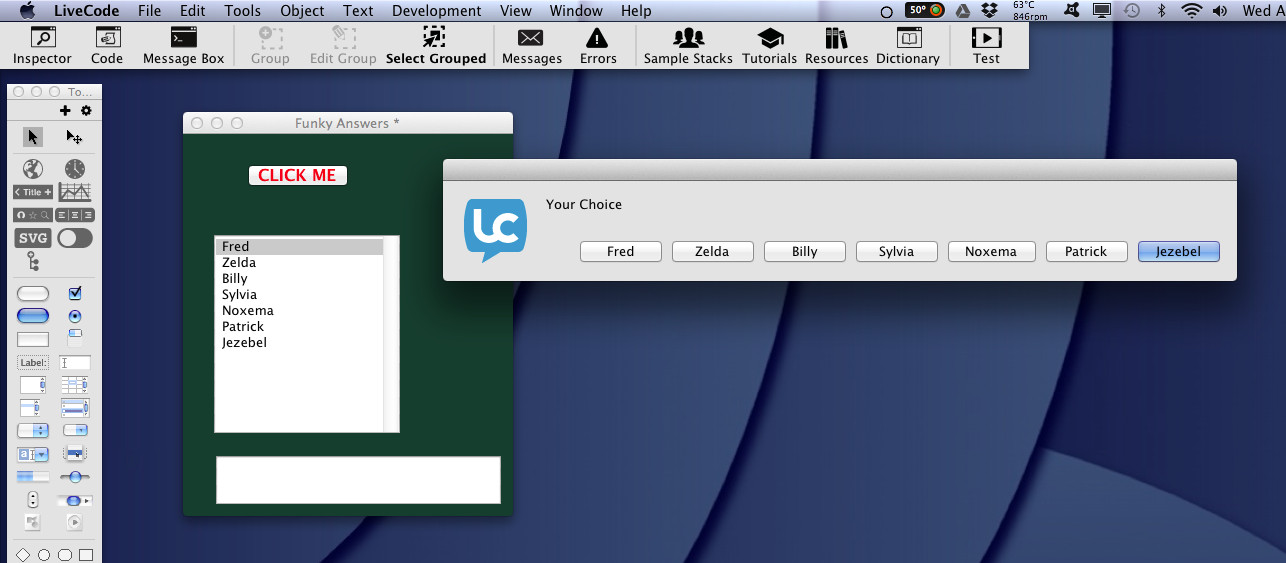This screenshot has height=563, width=1286.
Task: Choose Patrick button in Your Choice dialog
Action: 1086,252
